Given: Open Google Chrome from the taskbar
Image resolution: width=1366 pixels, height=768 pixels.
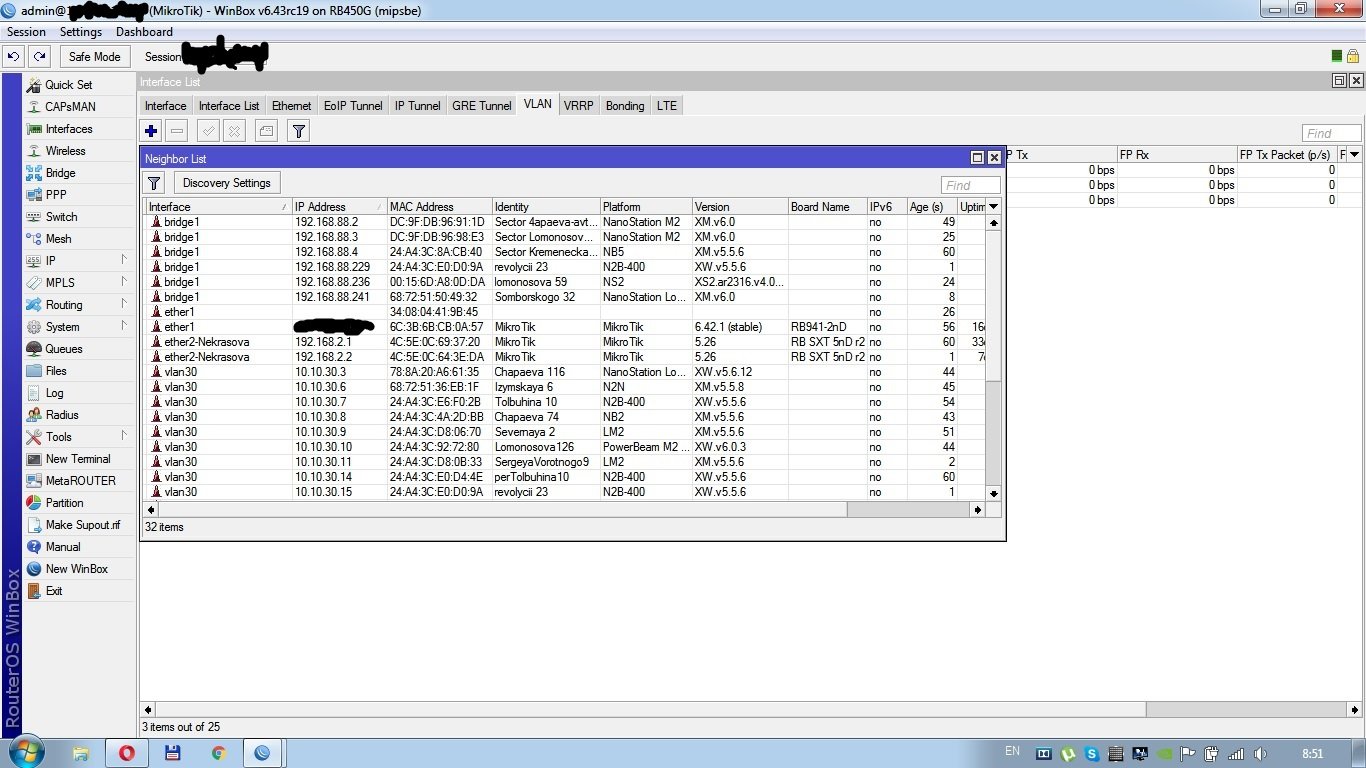Looking at the screenshot, I should click(x=218, y=753).
